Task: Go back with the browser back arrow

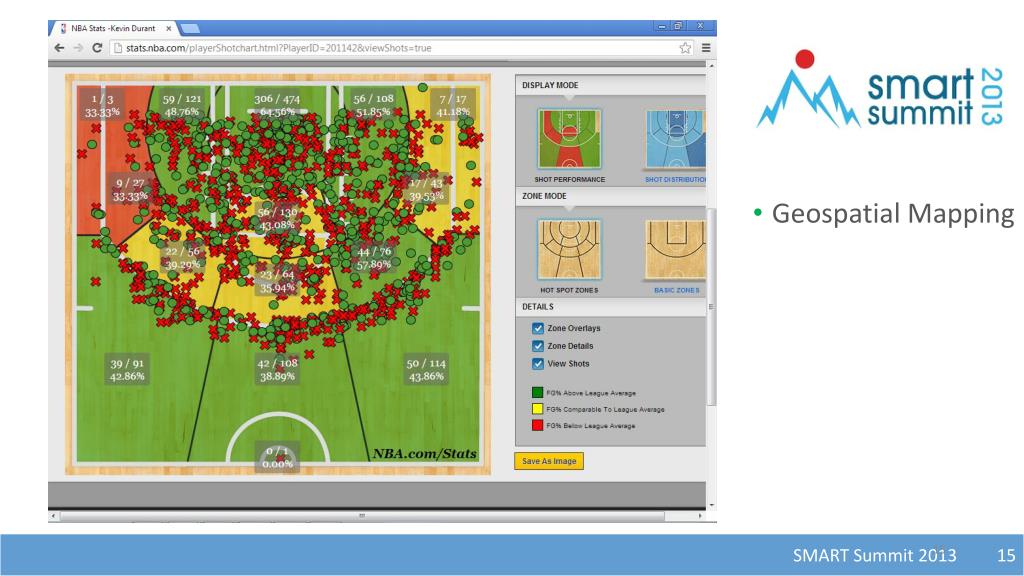Action: [x=59, y=48]
